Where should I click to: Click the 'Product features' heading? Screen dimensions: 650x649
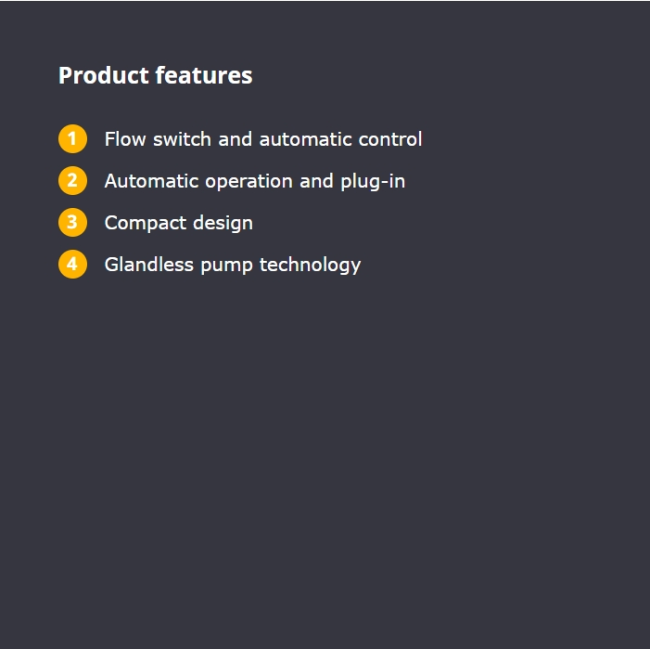tap(155, 75)
